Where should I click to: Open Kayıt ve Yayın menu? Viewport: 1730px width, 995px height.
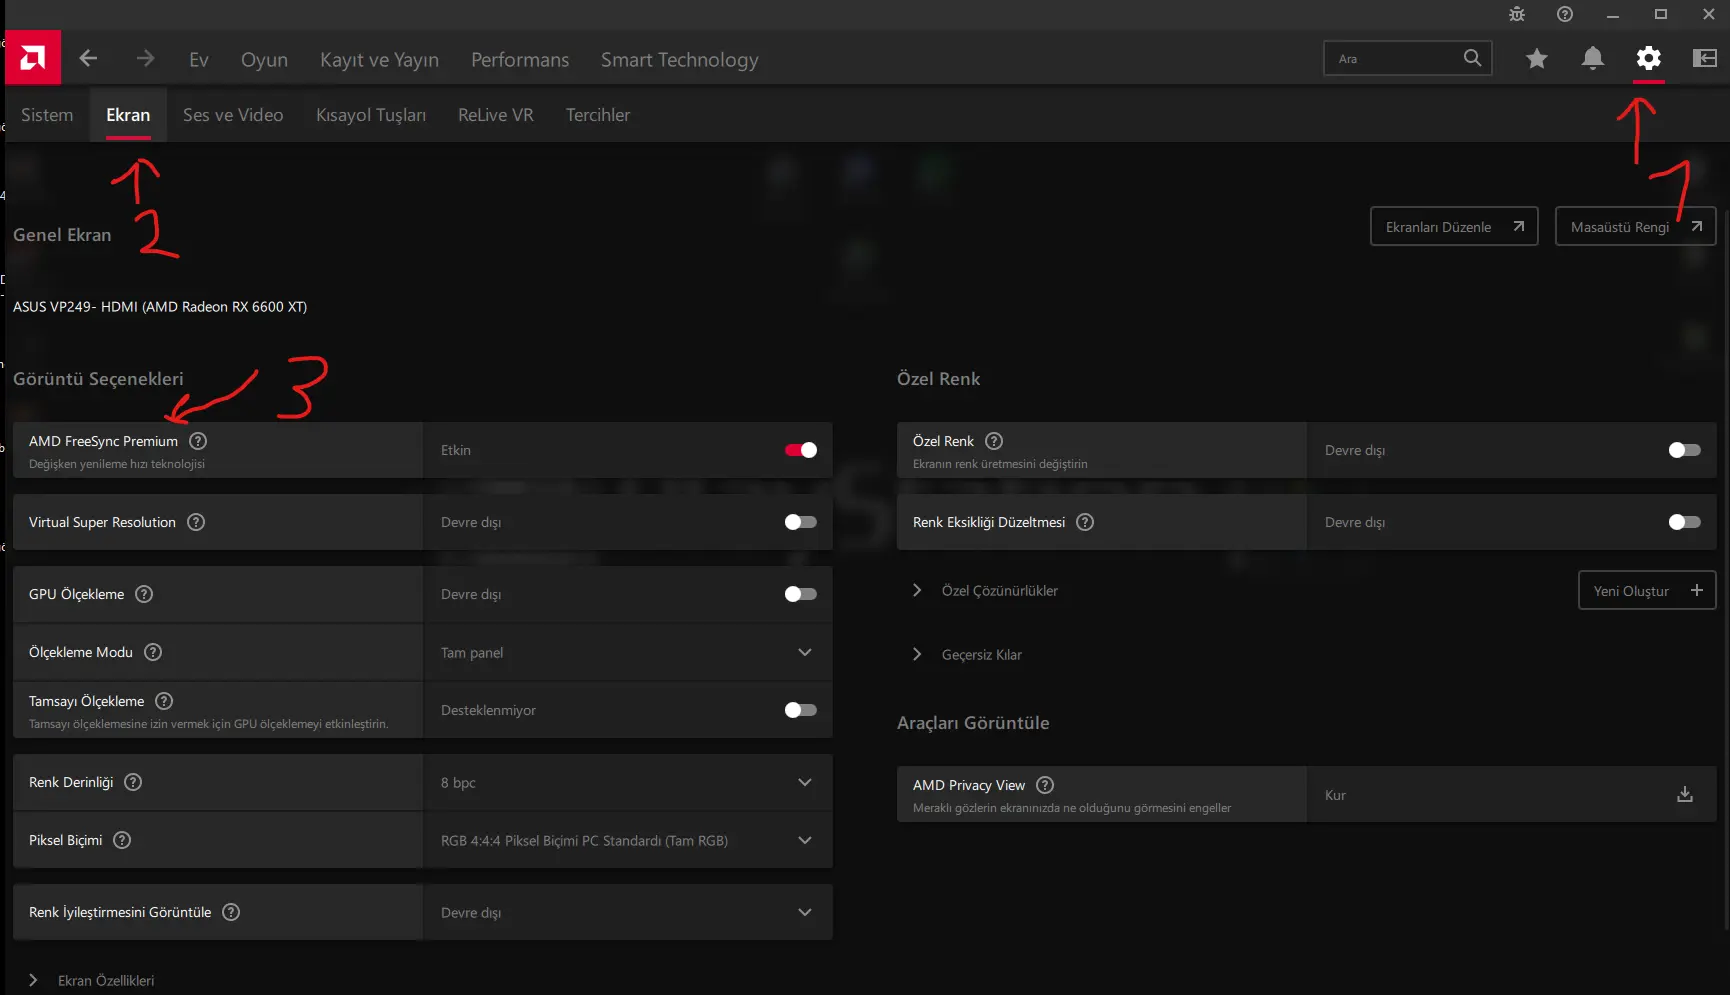379,60
